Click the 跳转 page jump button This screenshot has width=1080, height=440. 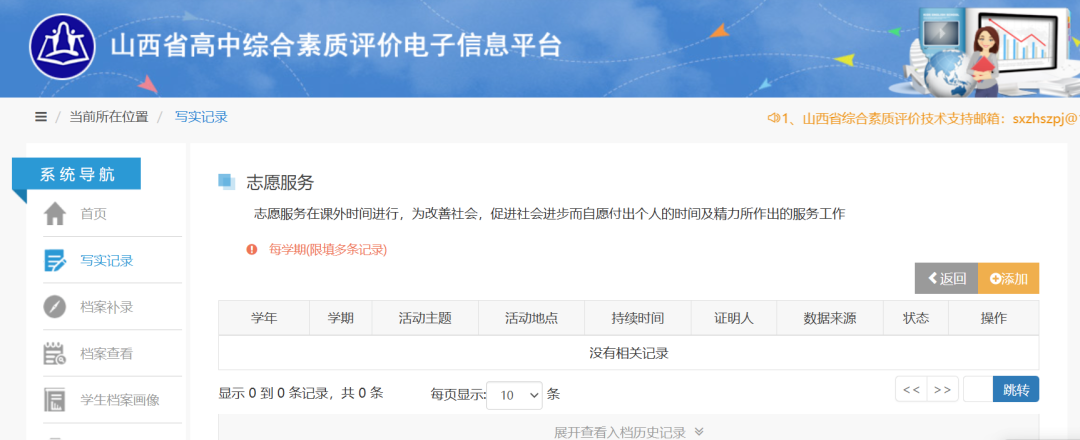coord(1015,389)
